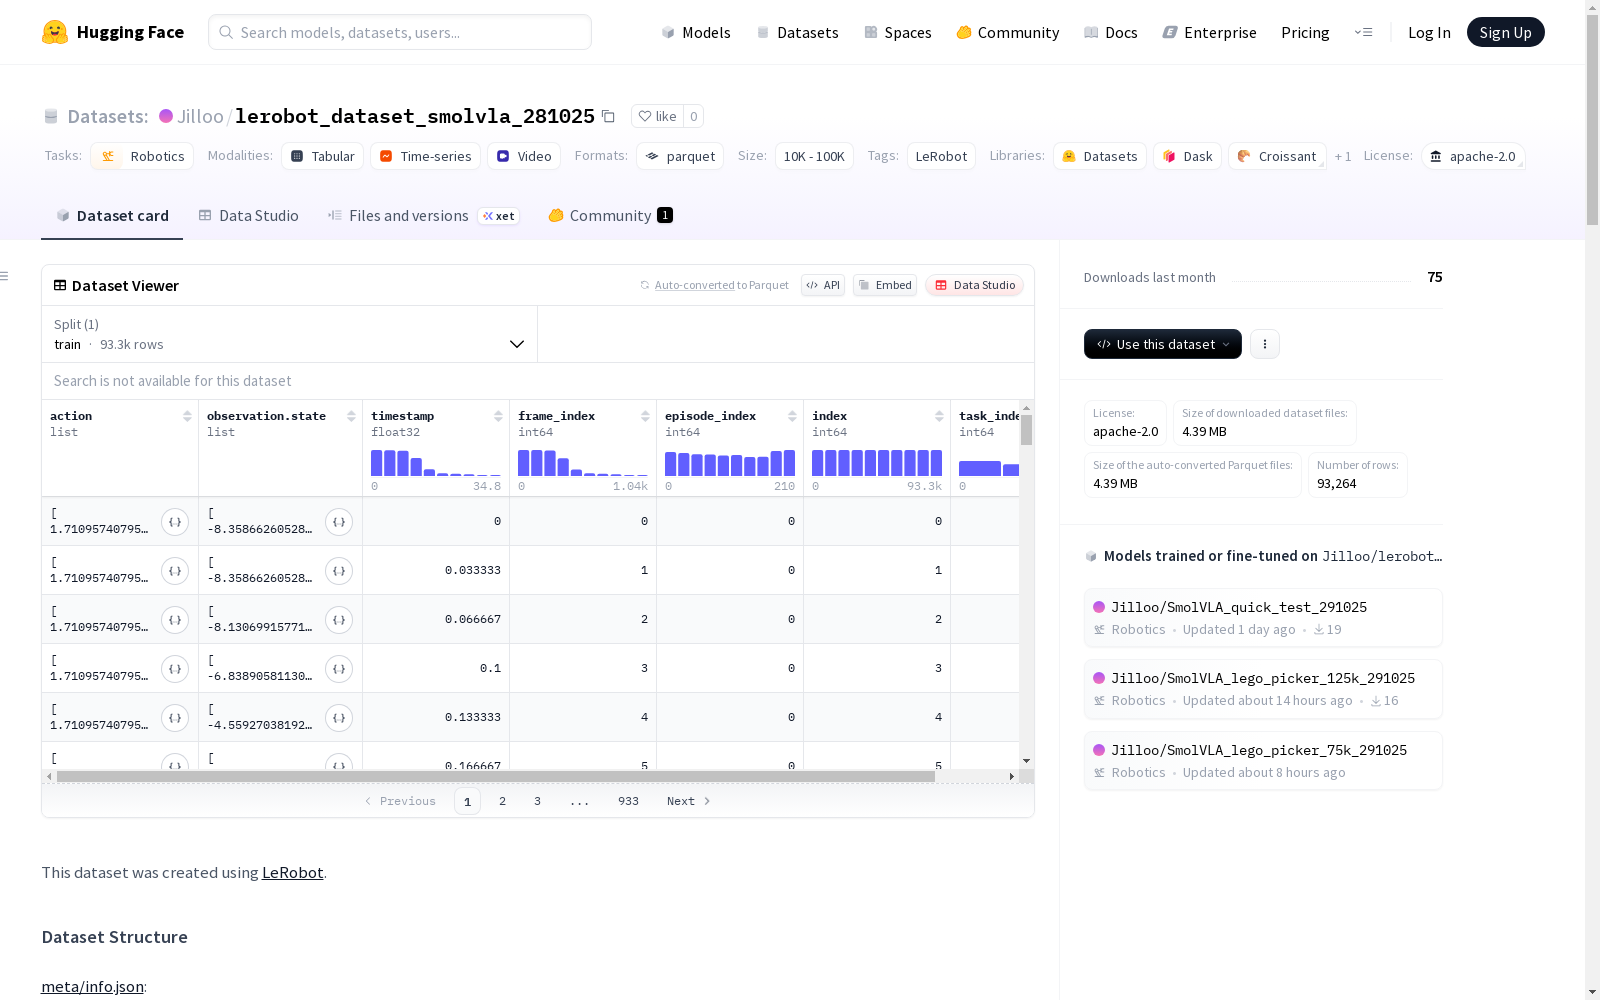The height and width of the screenshot is (1000, 1600).
Task: Click the index histogram range bars
Action: point(877,463)
